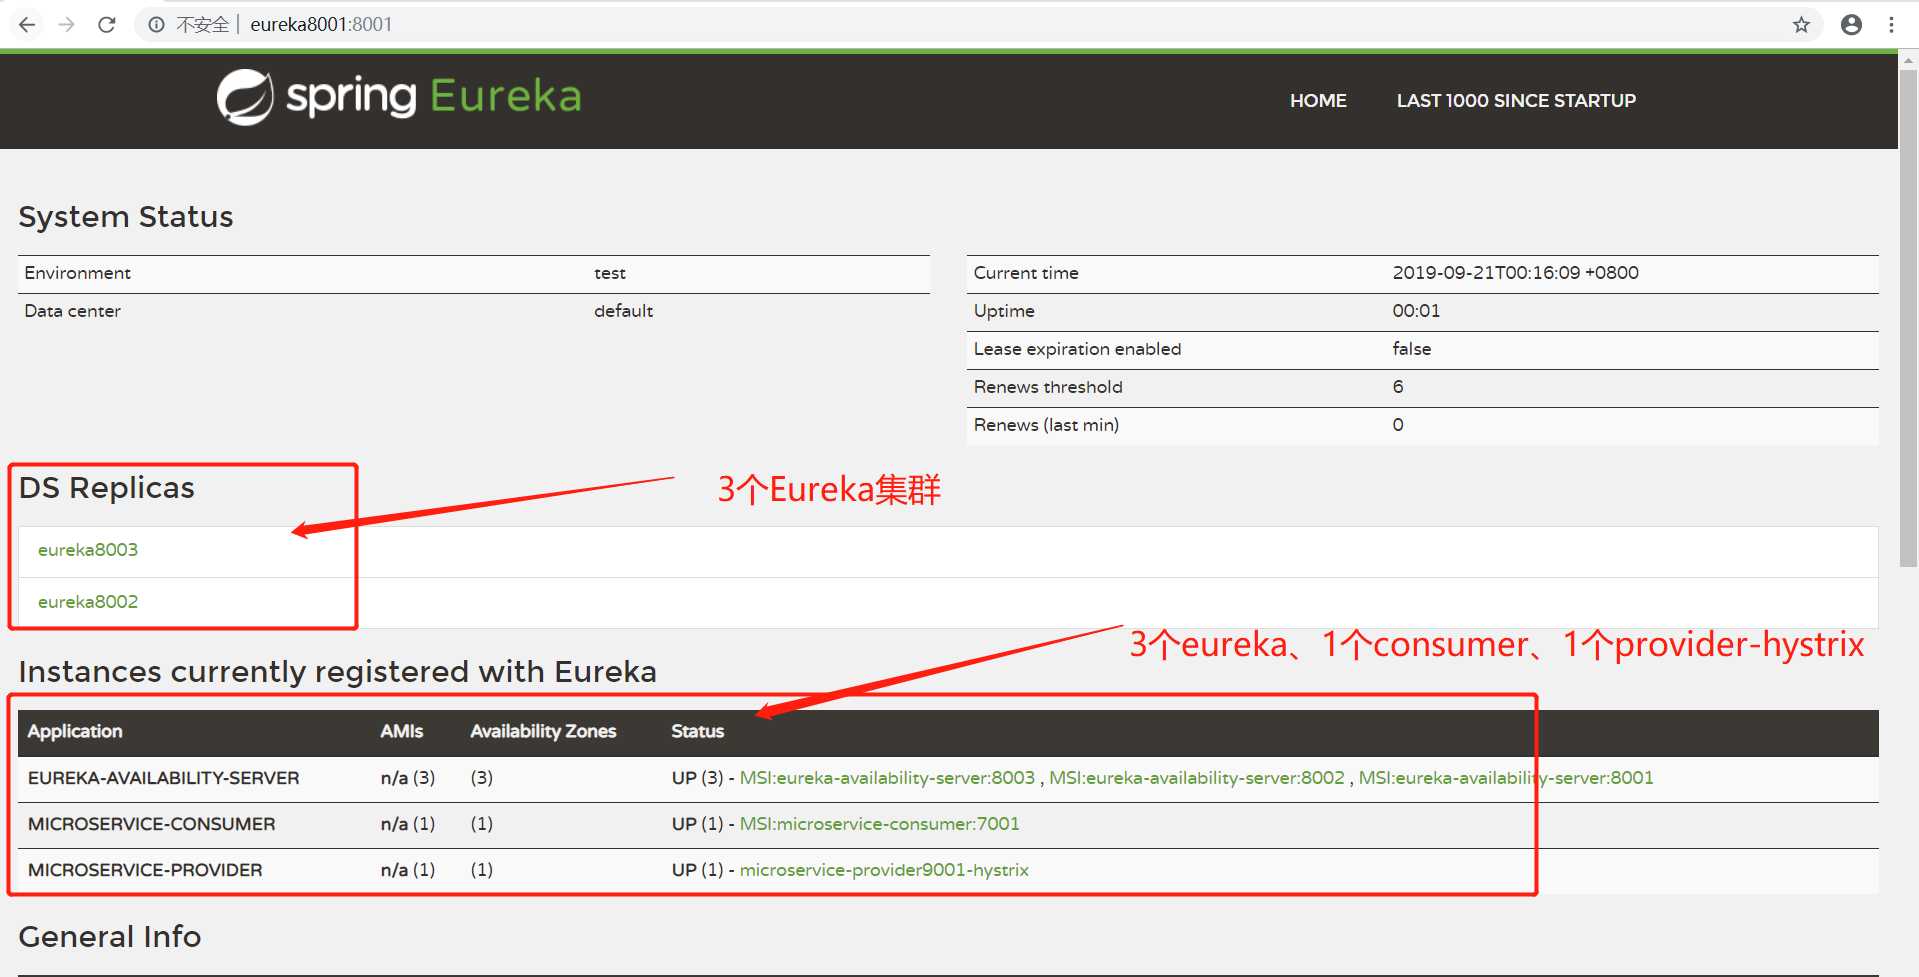1919x977 pixels.
Task: Select the EUREKA-AVAILABILITY-SERVER application cell
Action: [163, 777]
